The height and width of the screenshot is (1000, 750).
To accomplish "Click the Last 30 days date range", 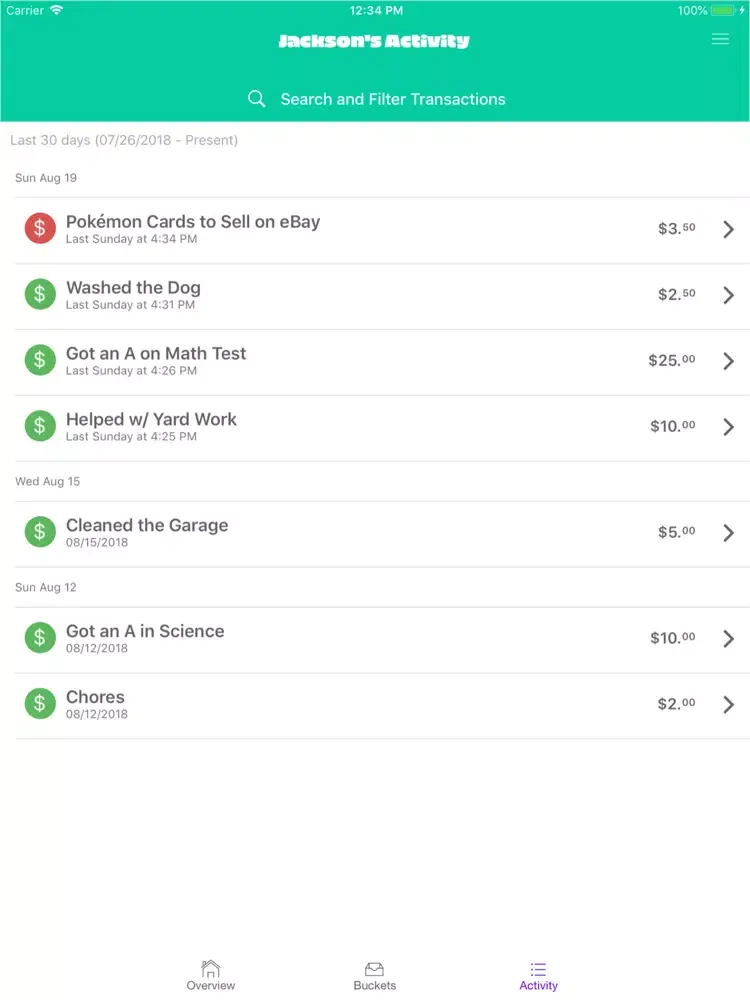I will [x=124, y=140].
